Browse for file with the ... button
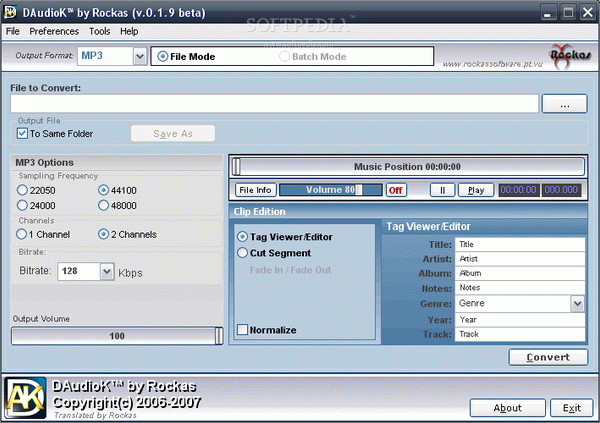600x423 pixels. 564,104
